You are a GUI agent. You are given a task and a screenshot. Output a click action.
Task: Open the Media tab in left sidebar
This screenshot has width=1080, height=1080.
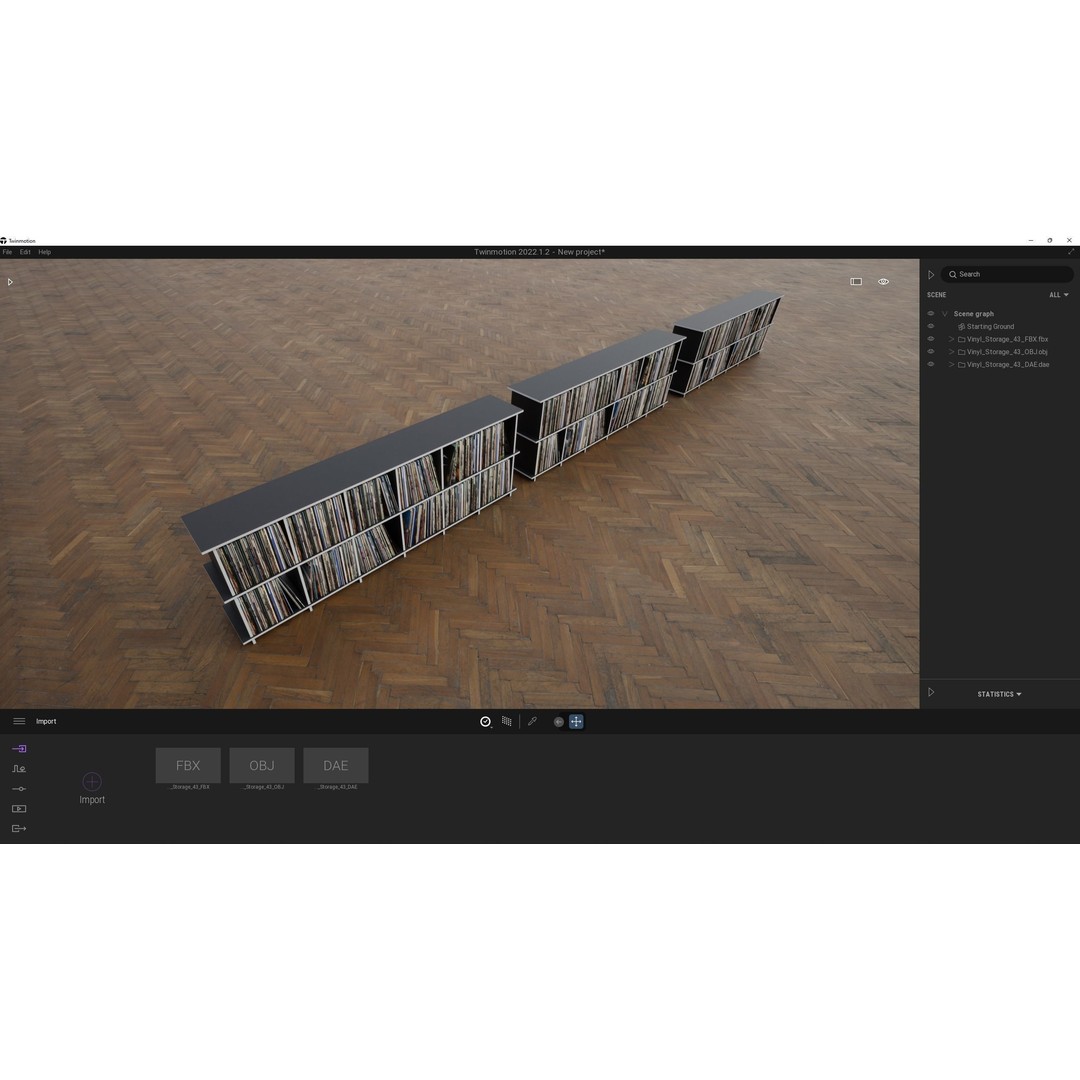tap(19, 809)
